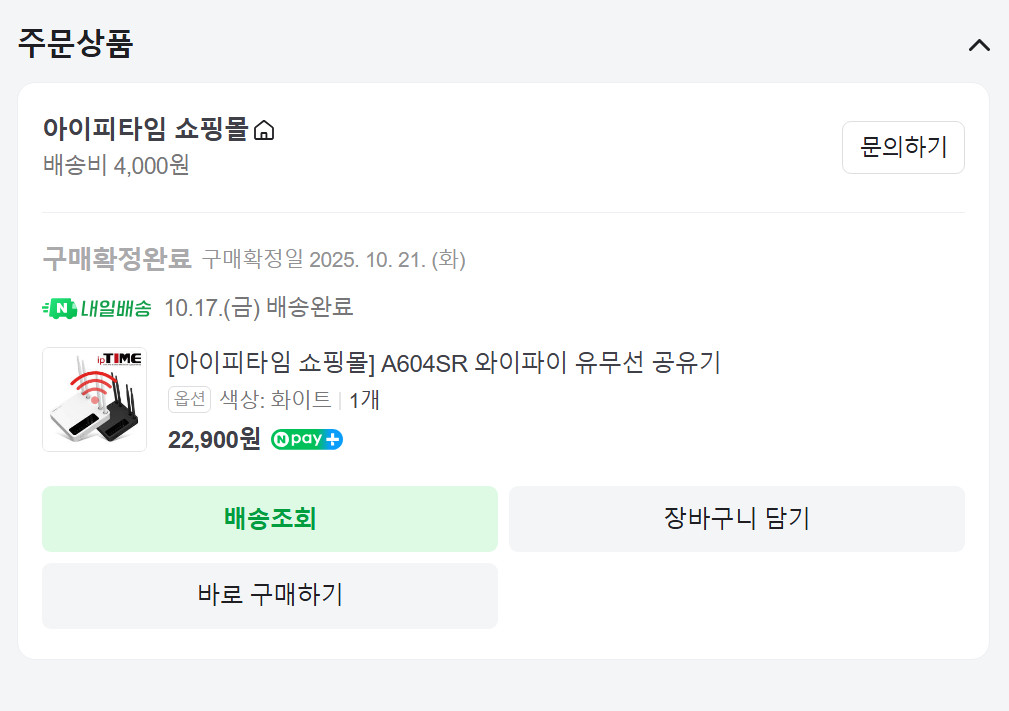Viewport: 1009px width, 711px height.
Task: Open 문의하기 to contact the seller
Action: [x=903, y=147]
